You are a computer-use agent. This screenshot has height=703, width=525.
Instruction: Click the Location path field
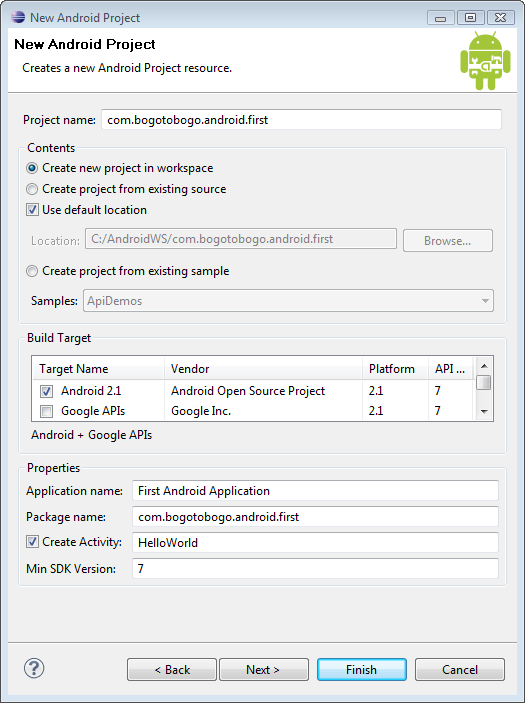pyautogui.click(x=241, y=239)
